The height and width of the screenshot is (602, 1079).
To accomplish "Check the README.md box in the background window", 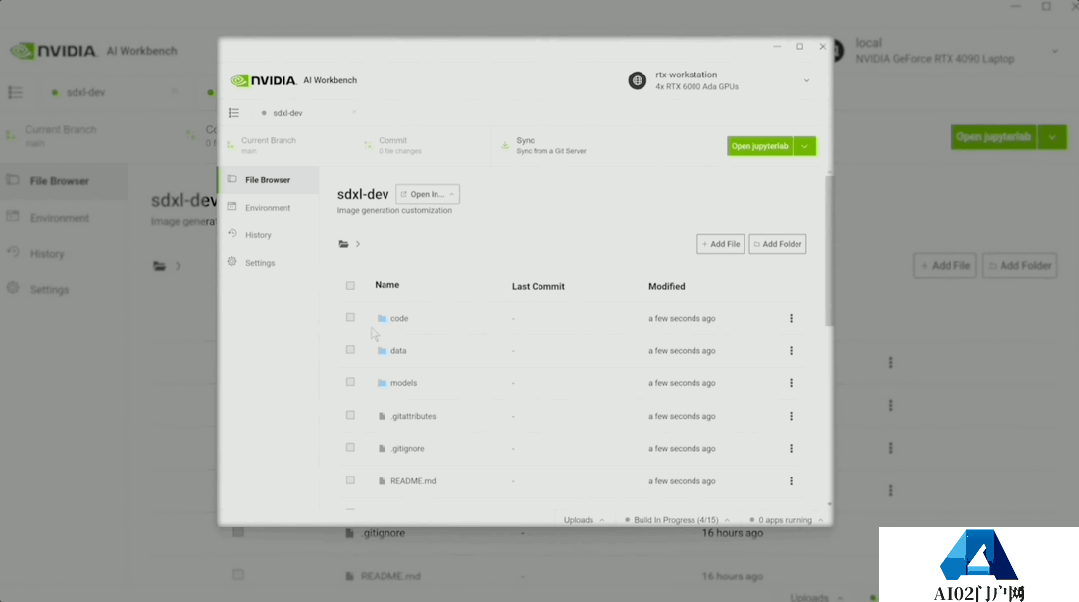I will click(238, 575).
